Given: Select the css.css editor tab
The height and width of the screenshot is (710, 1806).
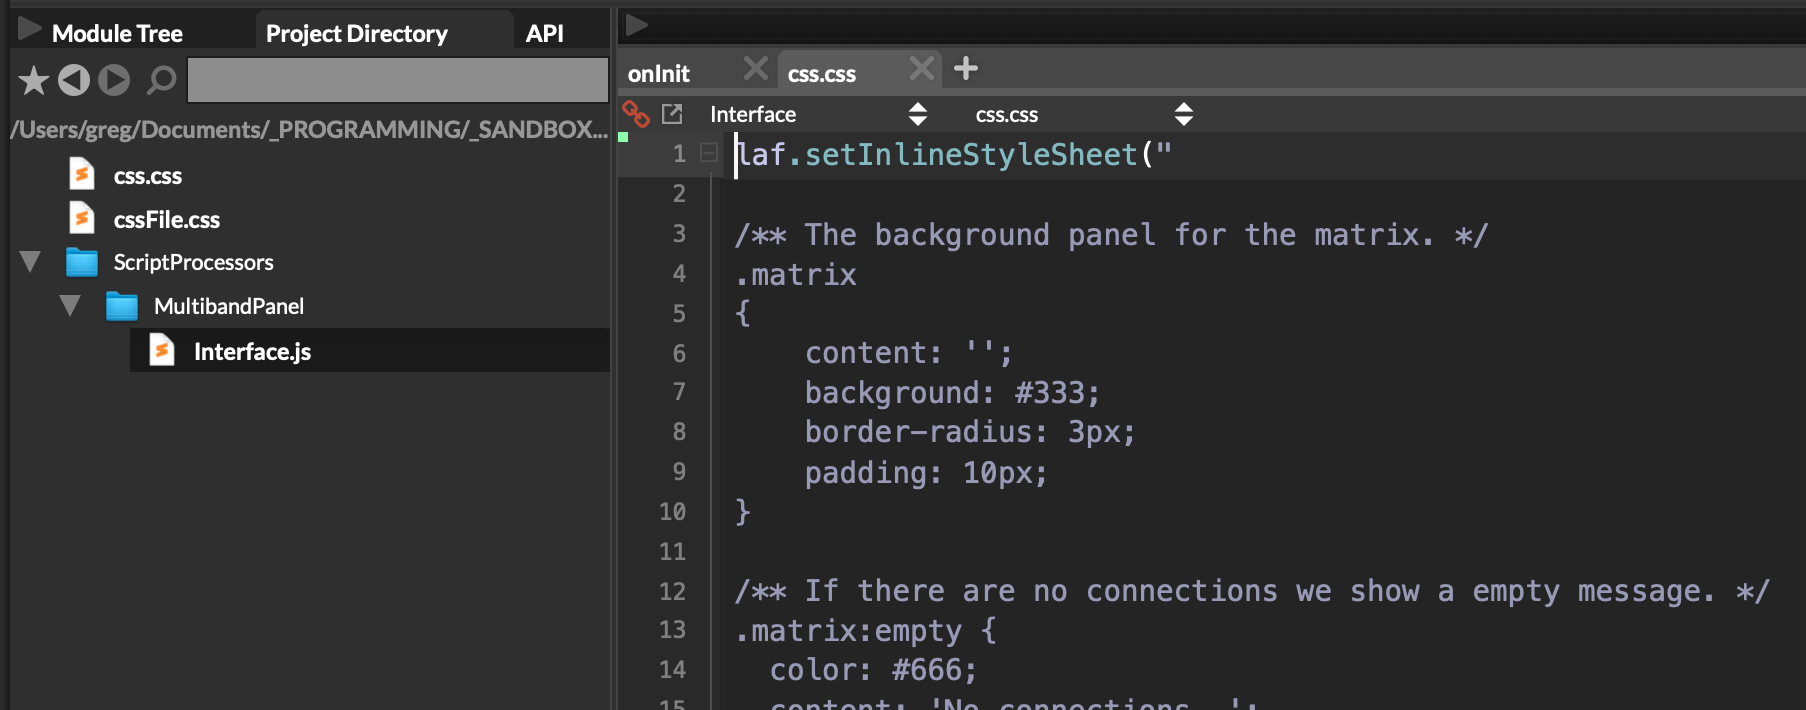Looking at the screenshot, I should point(822,74).
